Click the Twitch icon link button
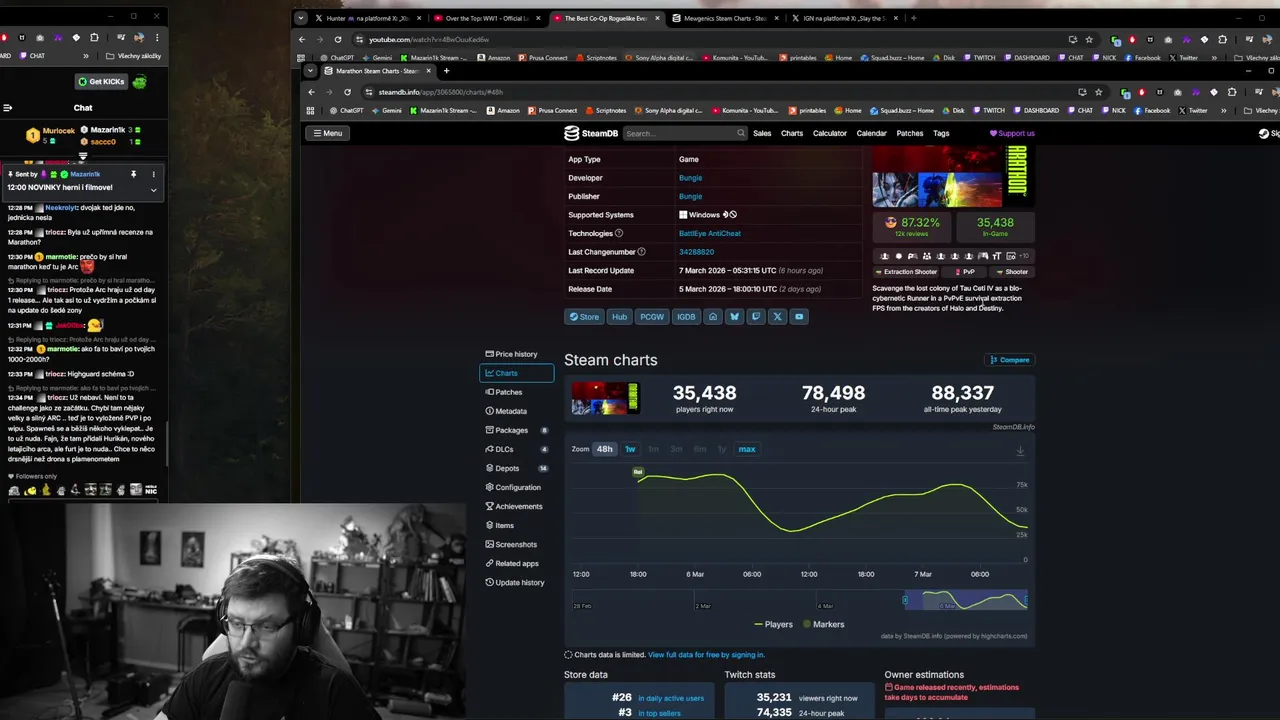Viewport: 1280px width, 720px height. point(756,317)
